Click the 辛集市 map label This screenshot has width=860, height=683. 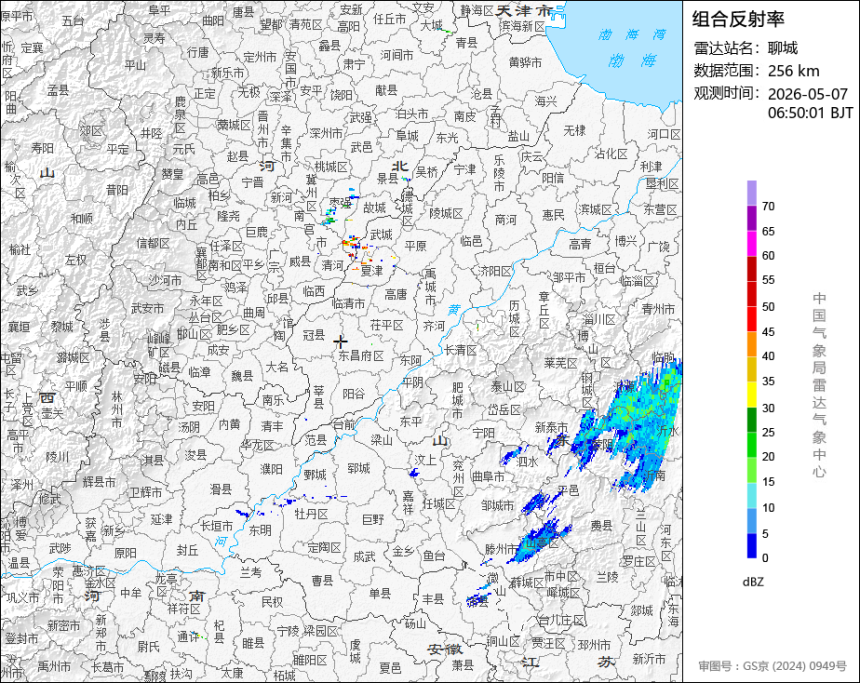(286, 143)
